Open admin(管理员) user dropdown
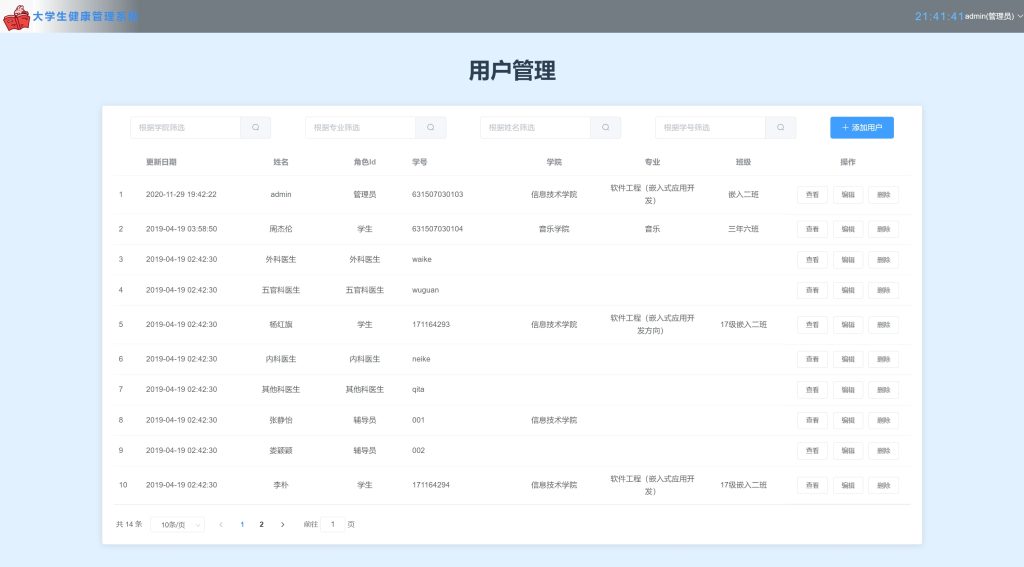This screenshot has height=567, width=1024. tap(993, 16)
